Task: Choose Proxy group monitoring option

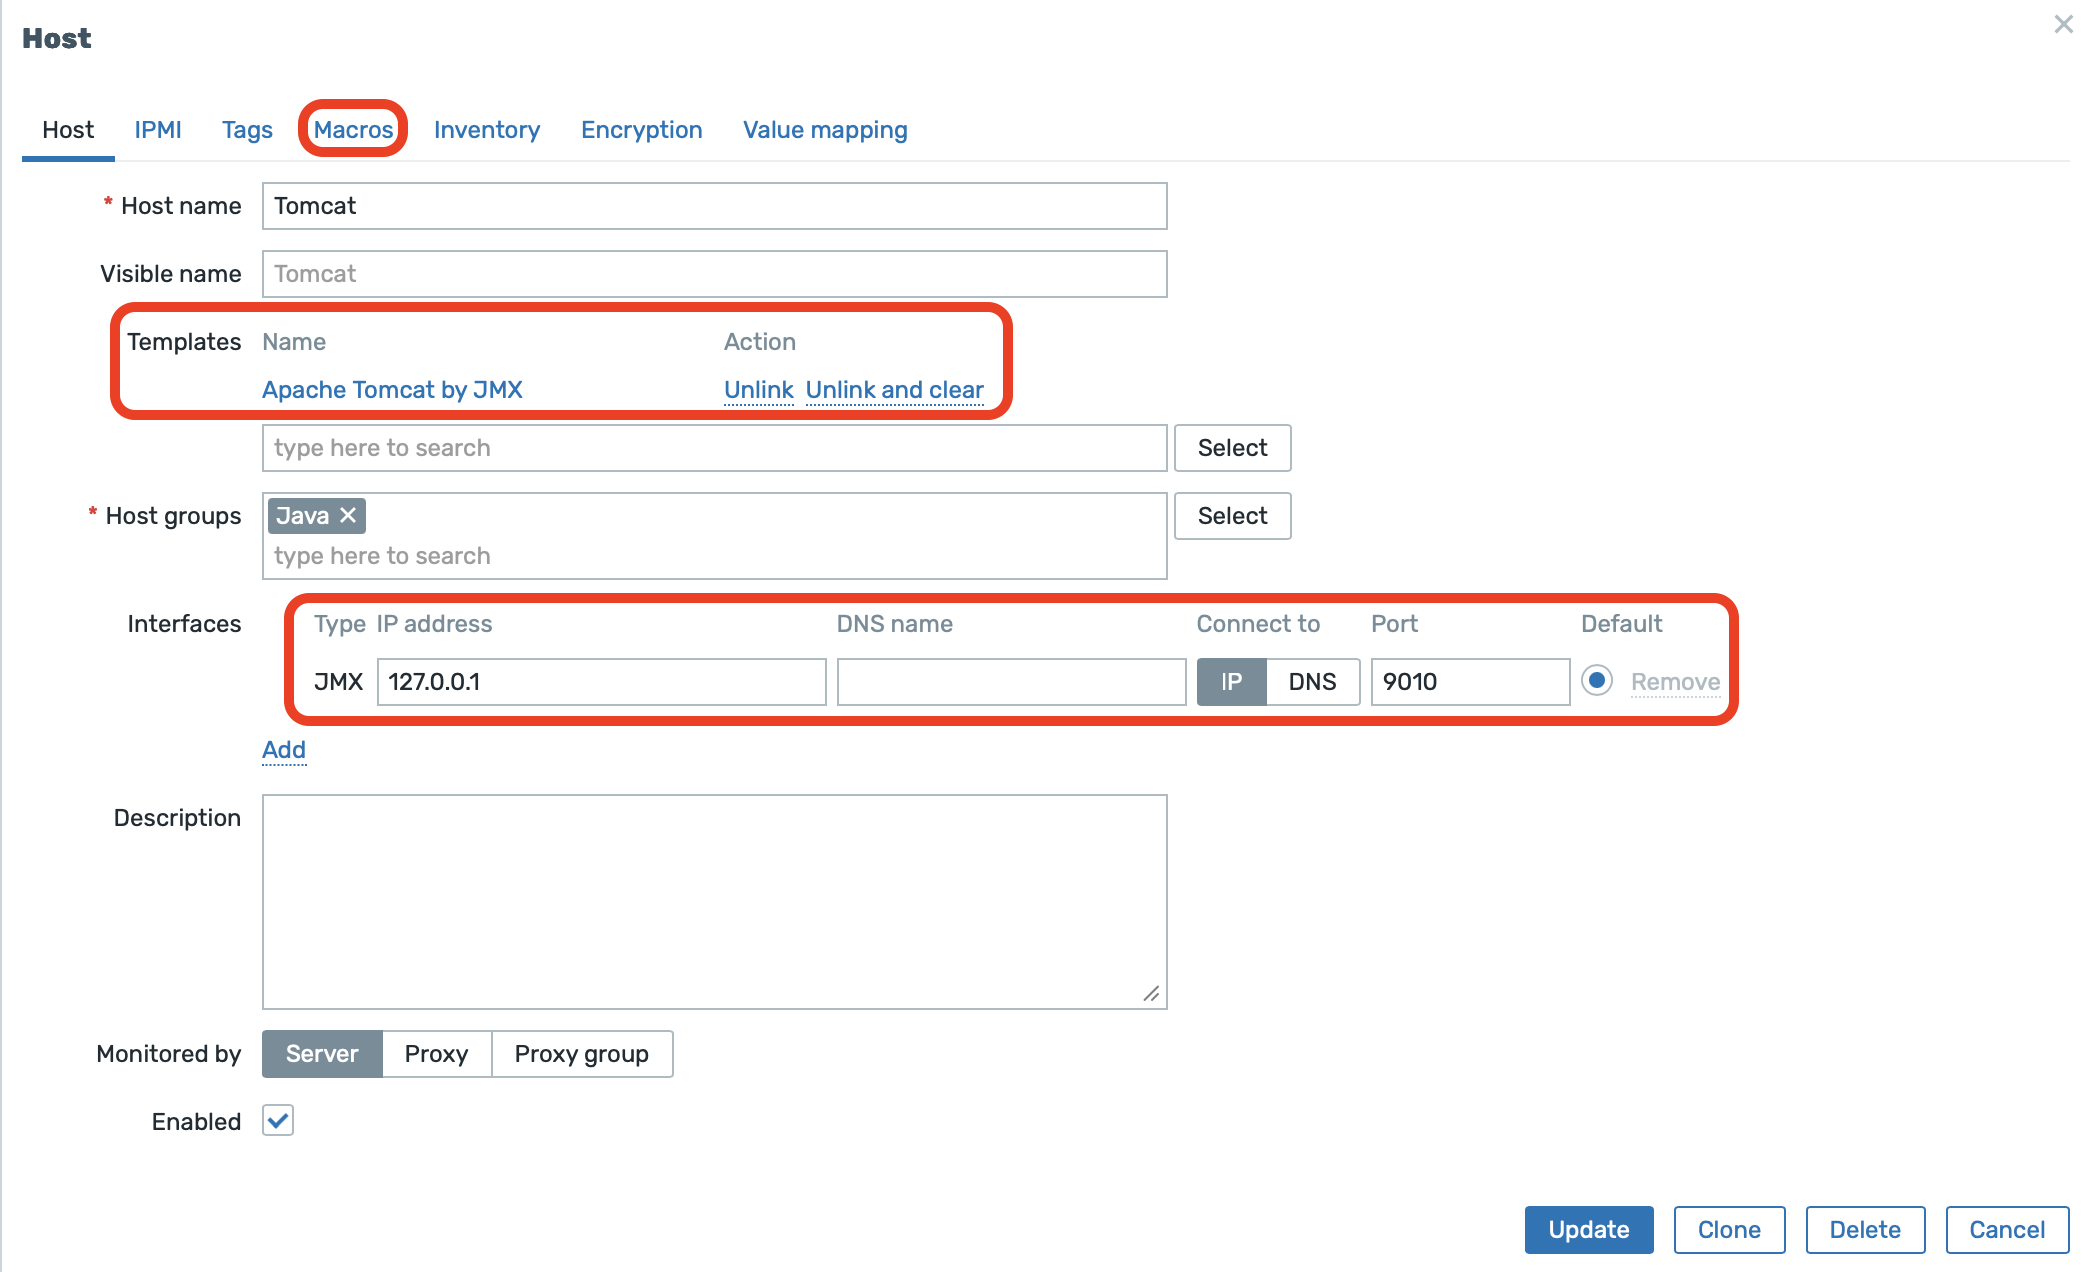Action: [x=581, y=1054]
